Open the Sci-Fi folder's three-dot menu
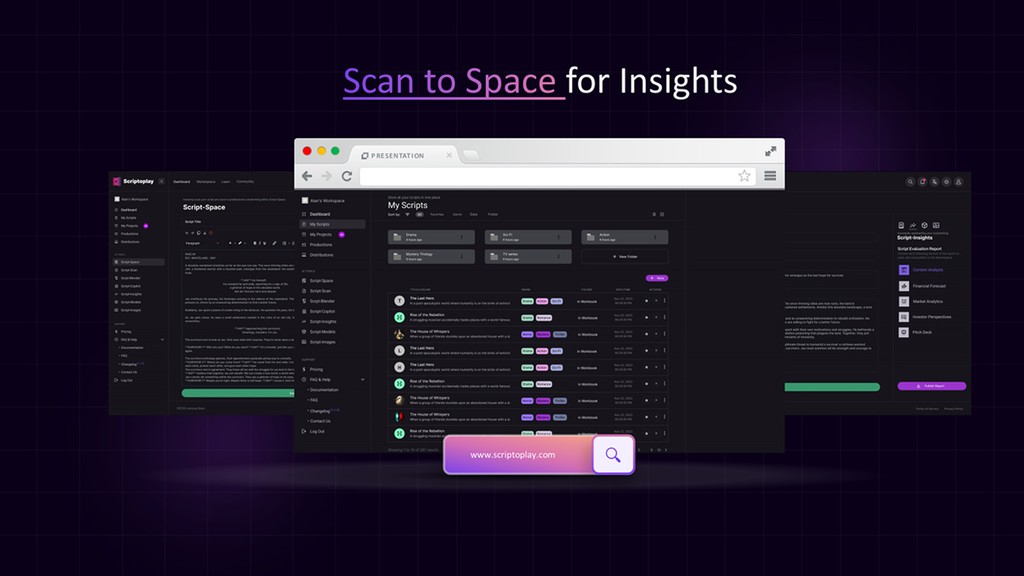 tap(558, 237)
